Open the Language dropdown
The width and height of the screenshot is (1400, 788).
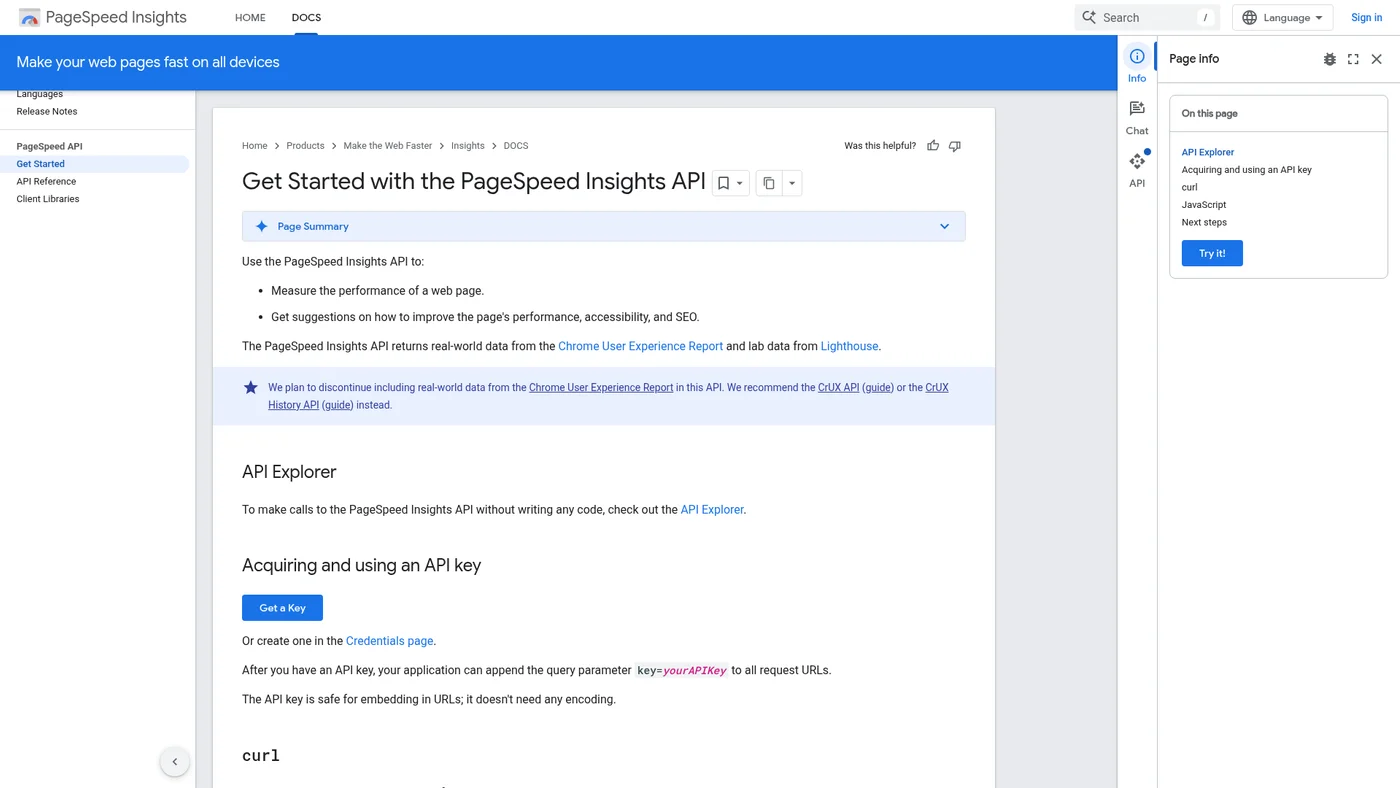point(1283,17)
